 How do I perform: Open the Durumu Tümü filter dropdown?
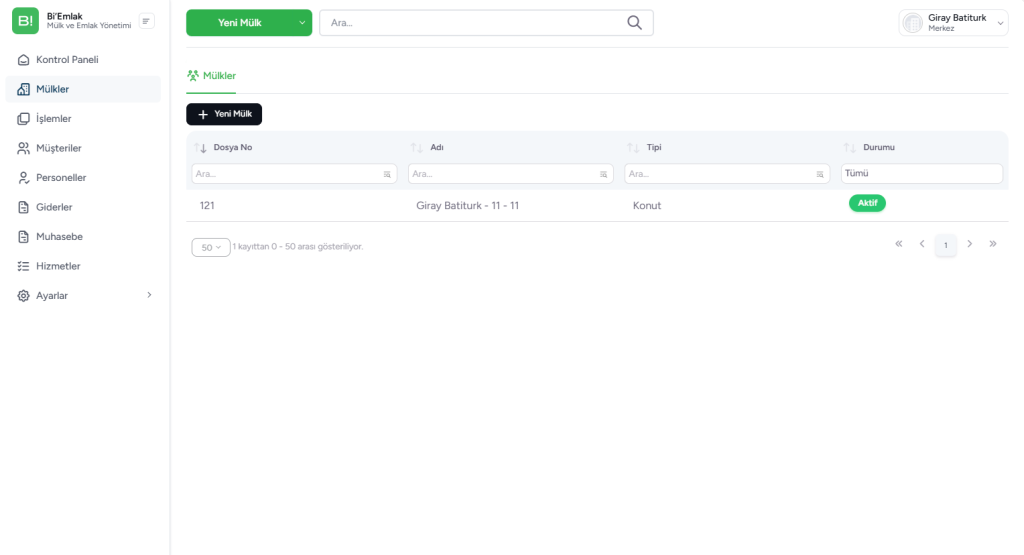tap(921, 174)
